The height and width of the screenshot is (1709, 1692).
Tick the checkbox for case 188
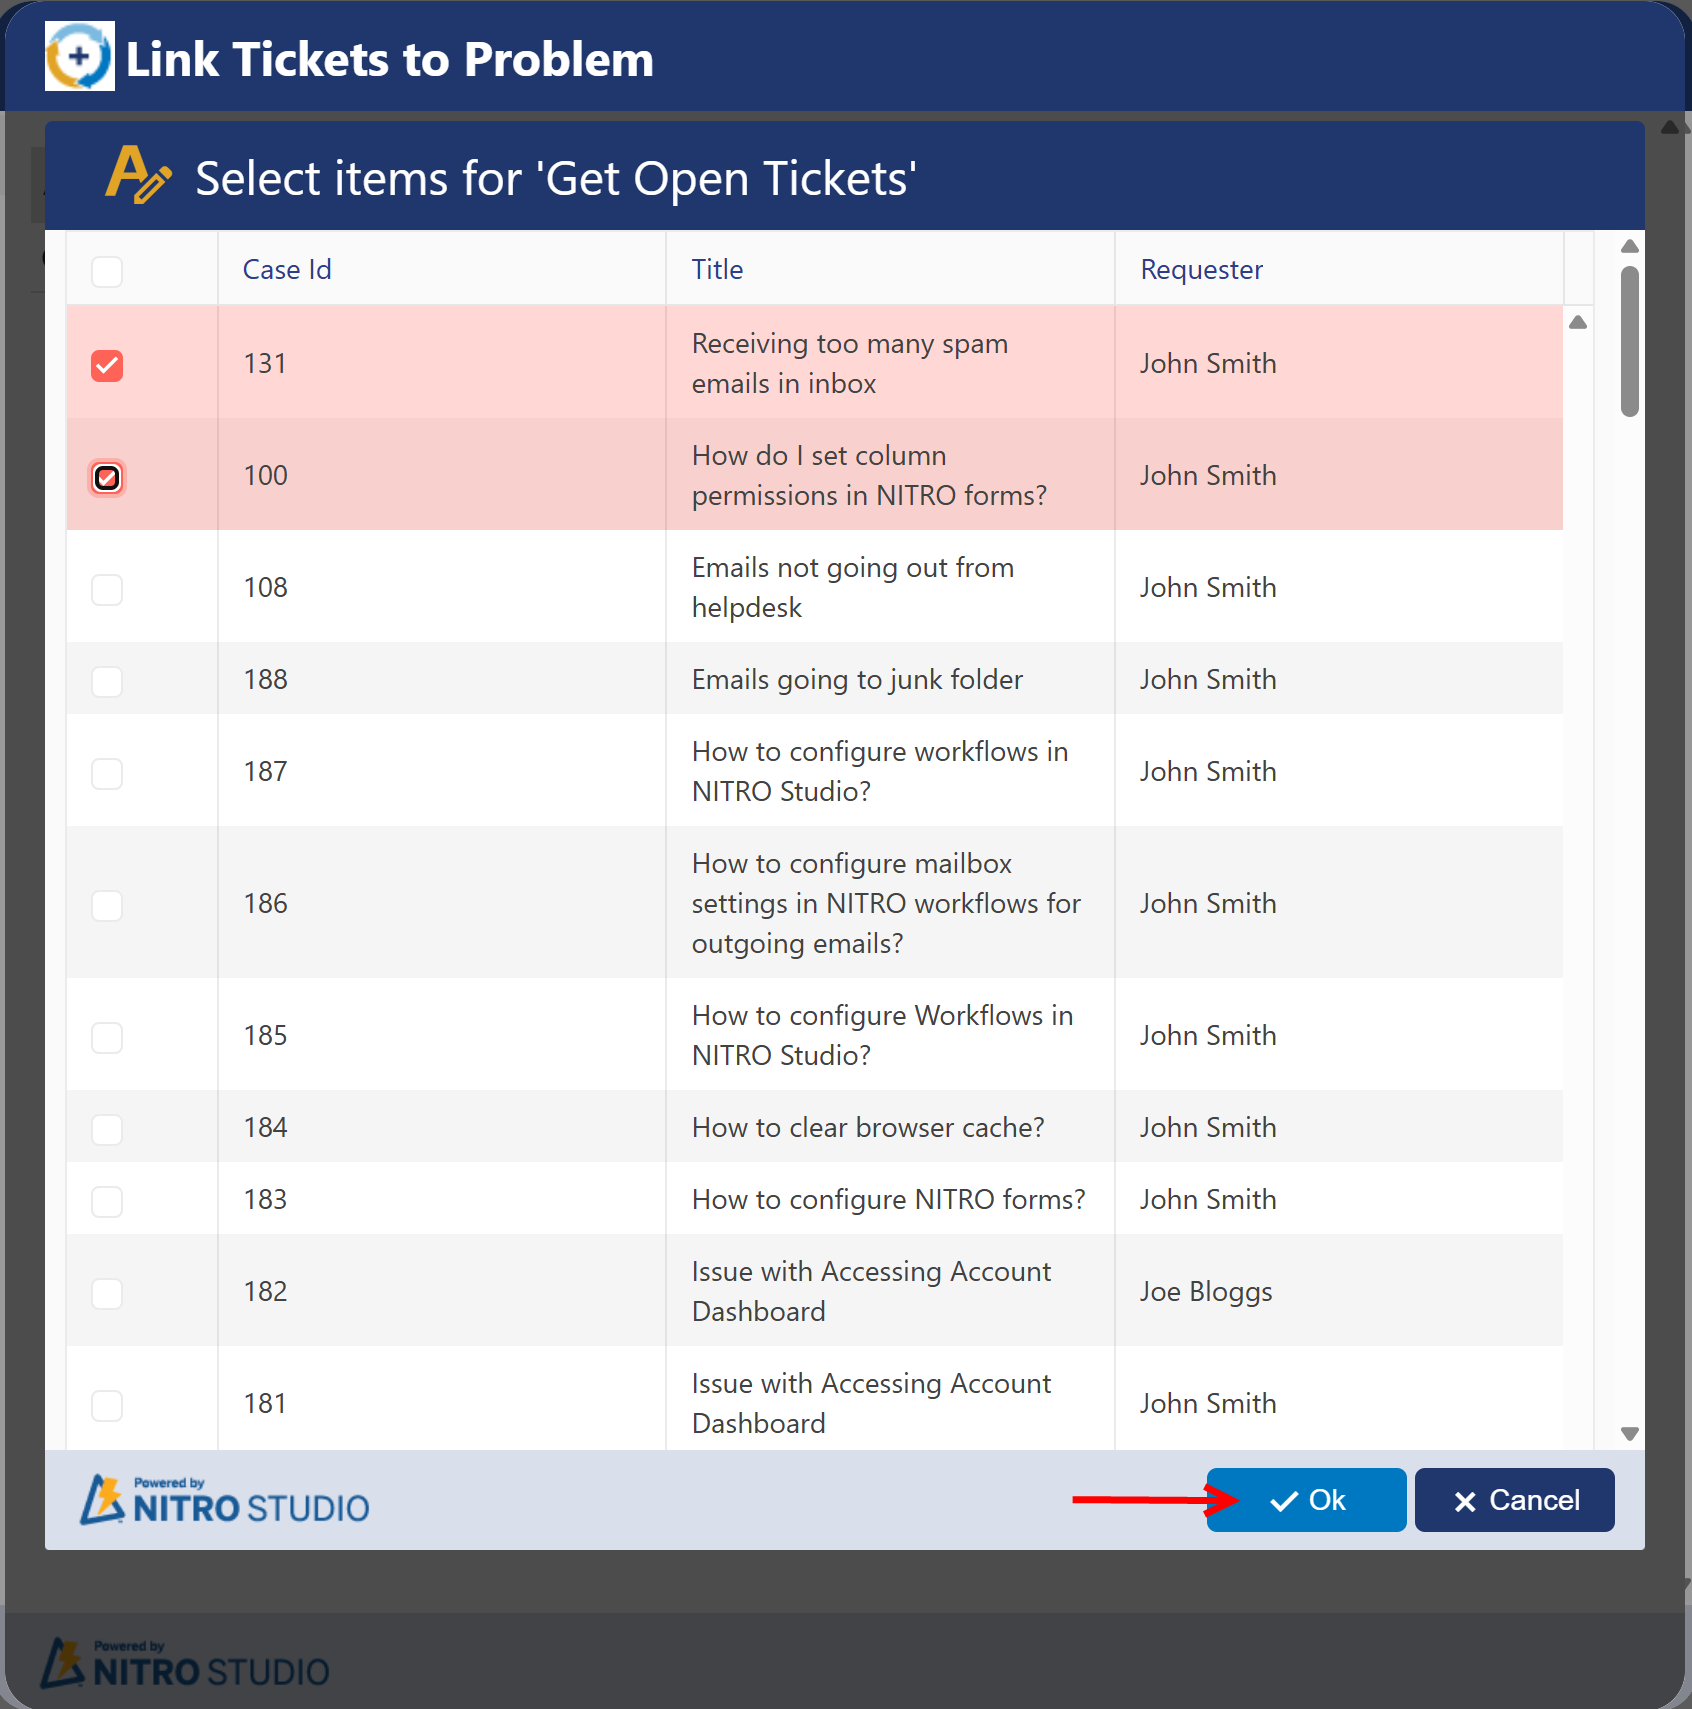(x=107, y=681)
